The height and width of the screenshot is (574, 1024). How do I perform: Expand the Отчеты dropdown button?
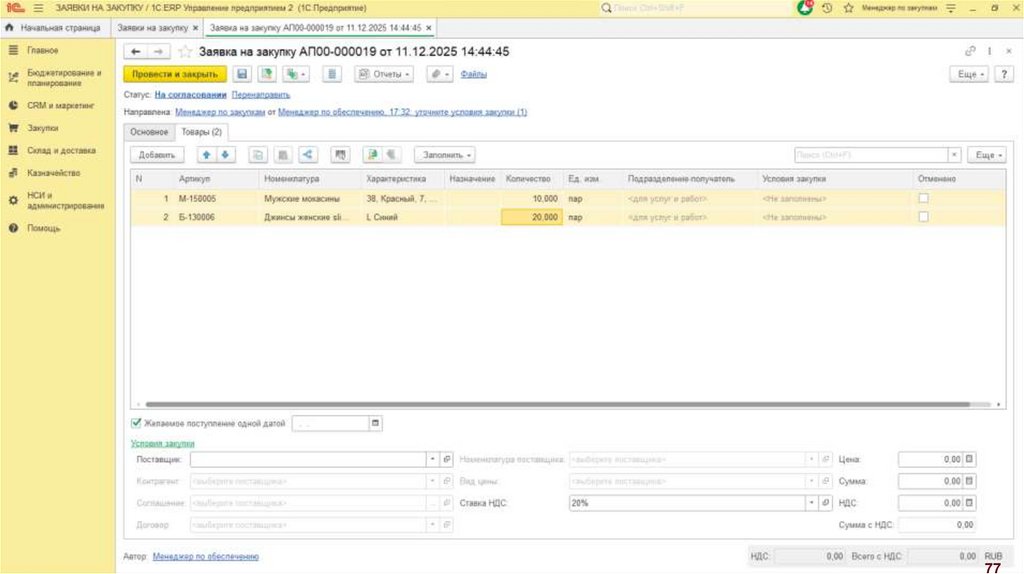point(384,74)
